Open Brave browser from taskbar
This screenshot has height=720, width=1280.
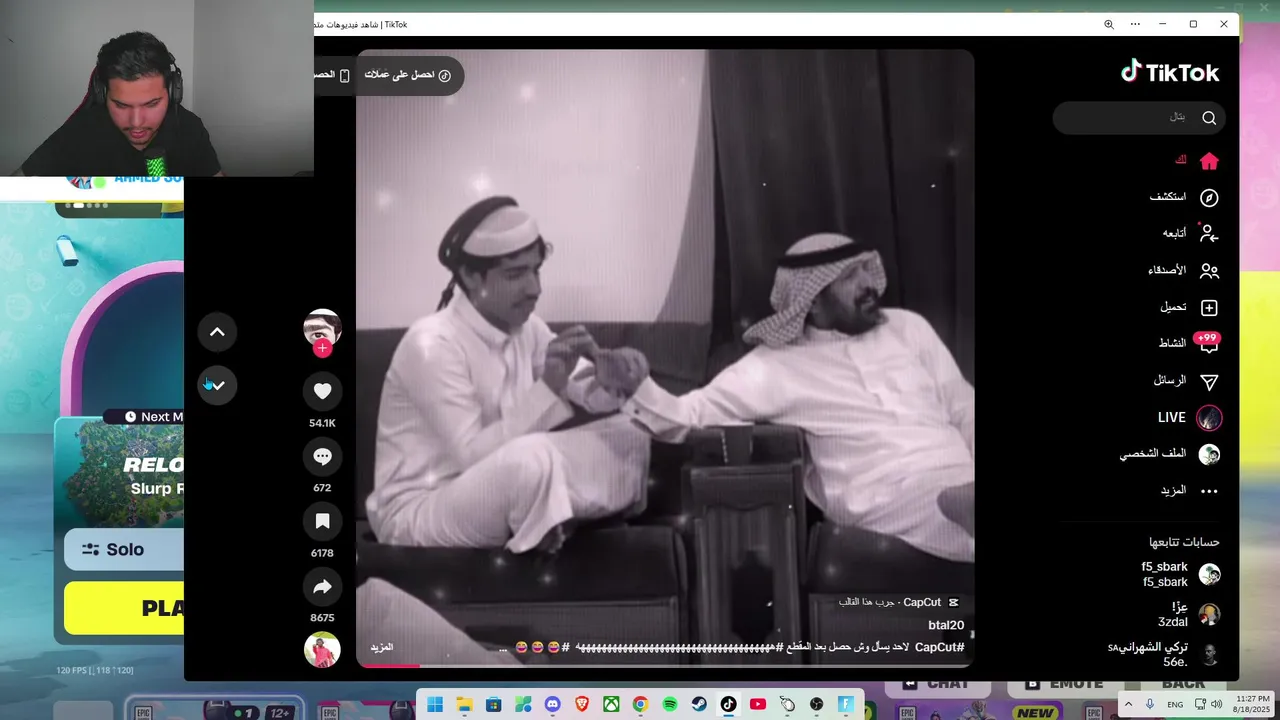tap(582, 704)
